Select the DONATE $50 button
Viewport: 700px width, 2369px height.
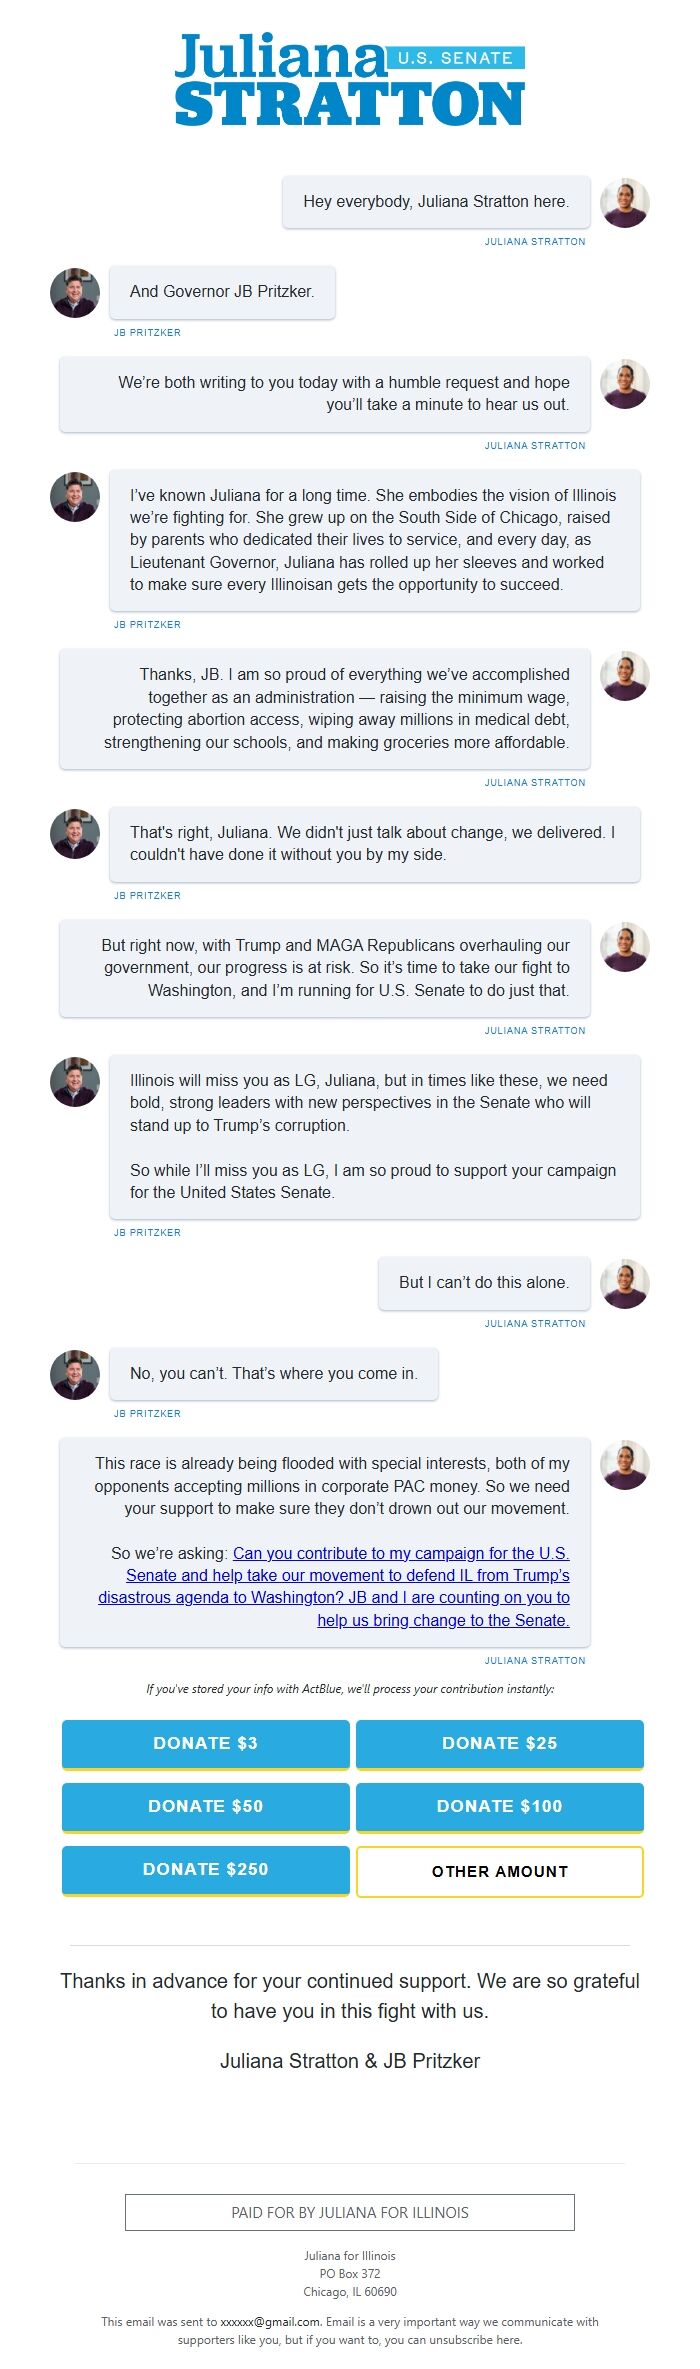tap(206, 1808)
